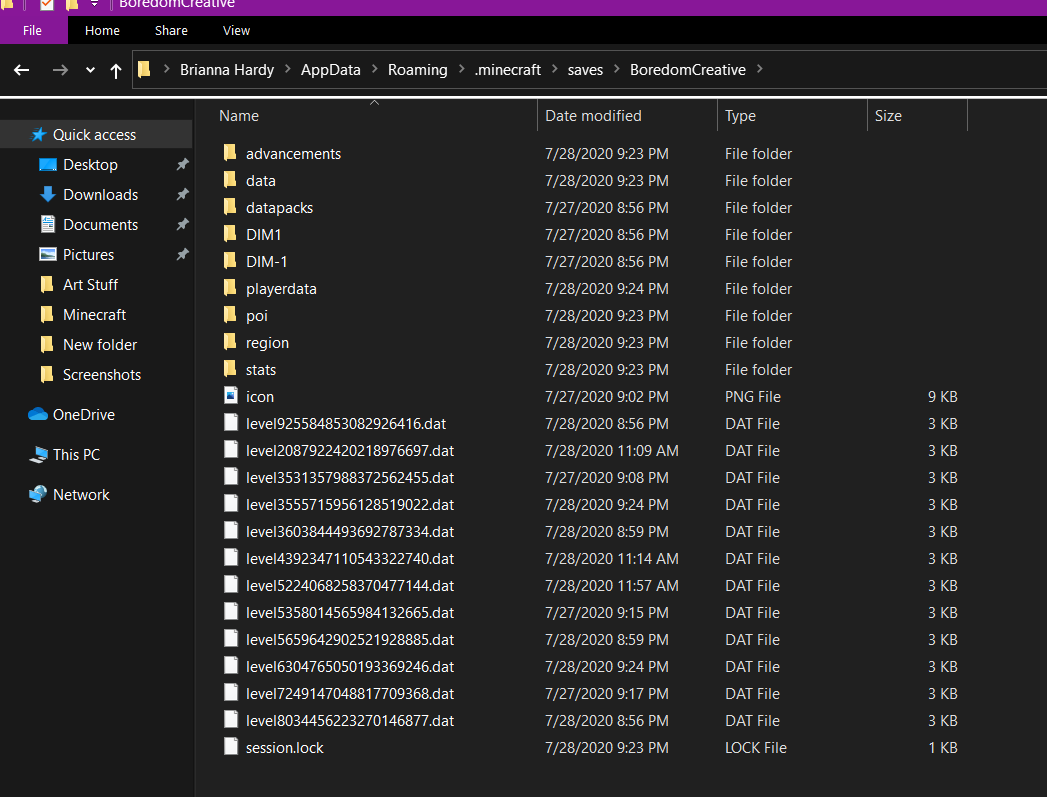Open the Downloads quick access folder

100,195
